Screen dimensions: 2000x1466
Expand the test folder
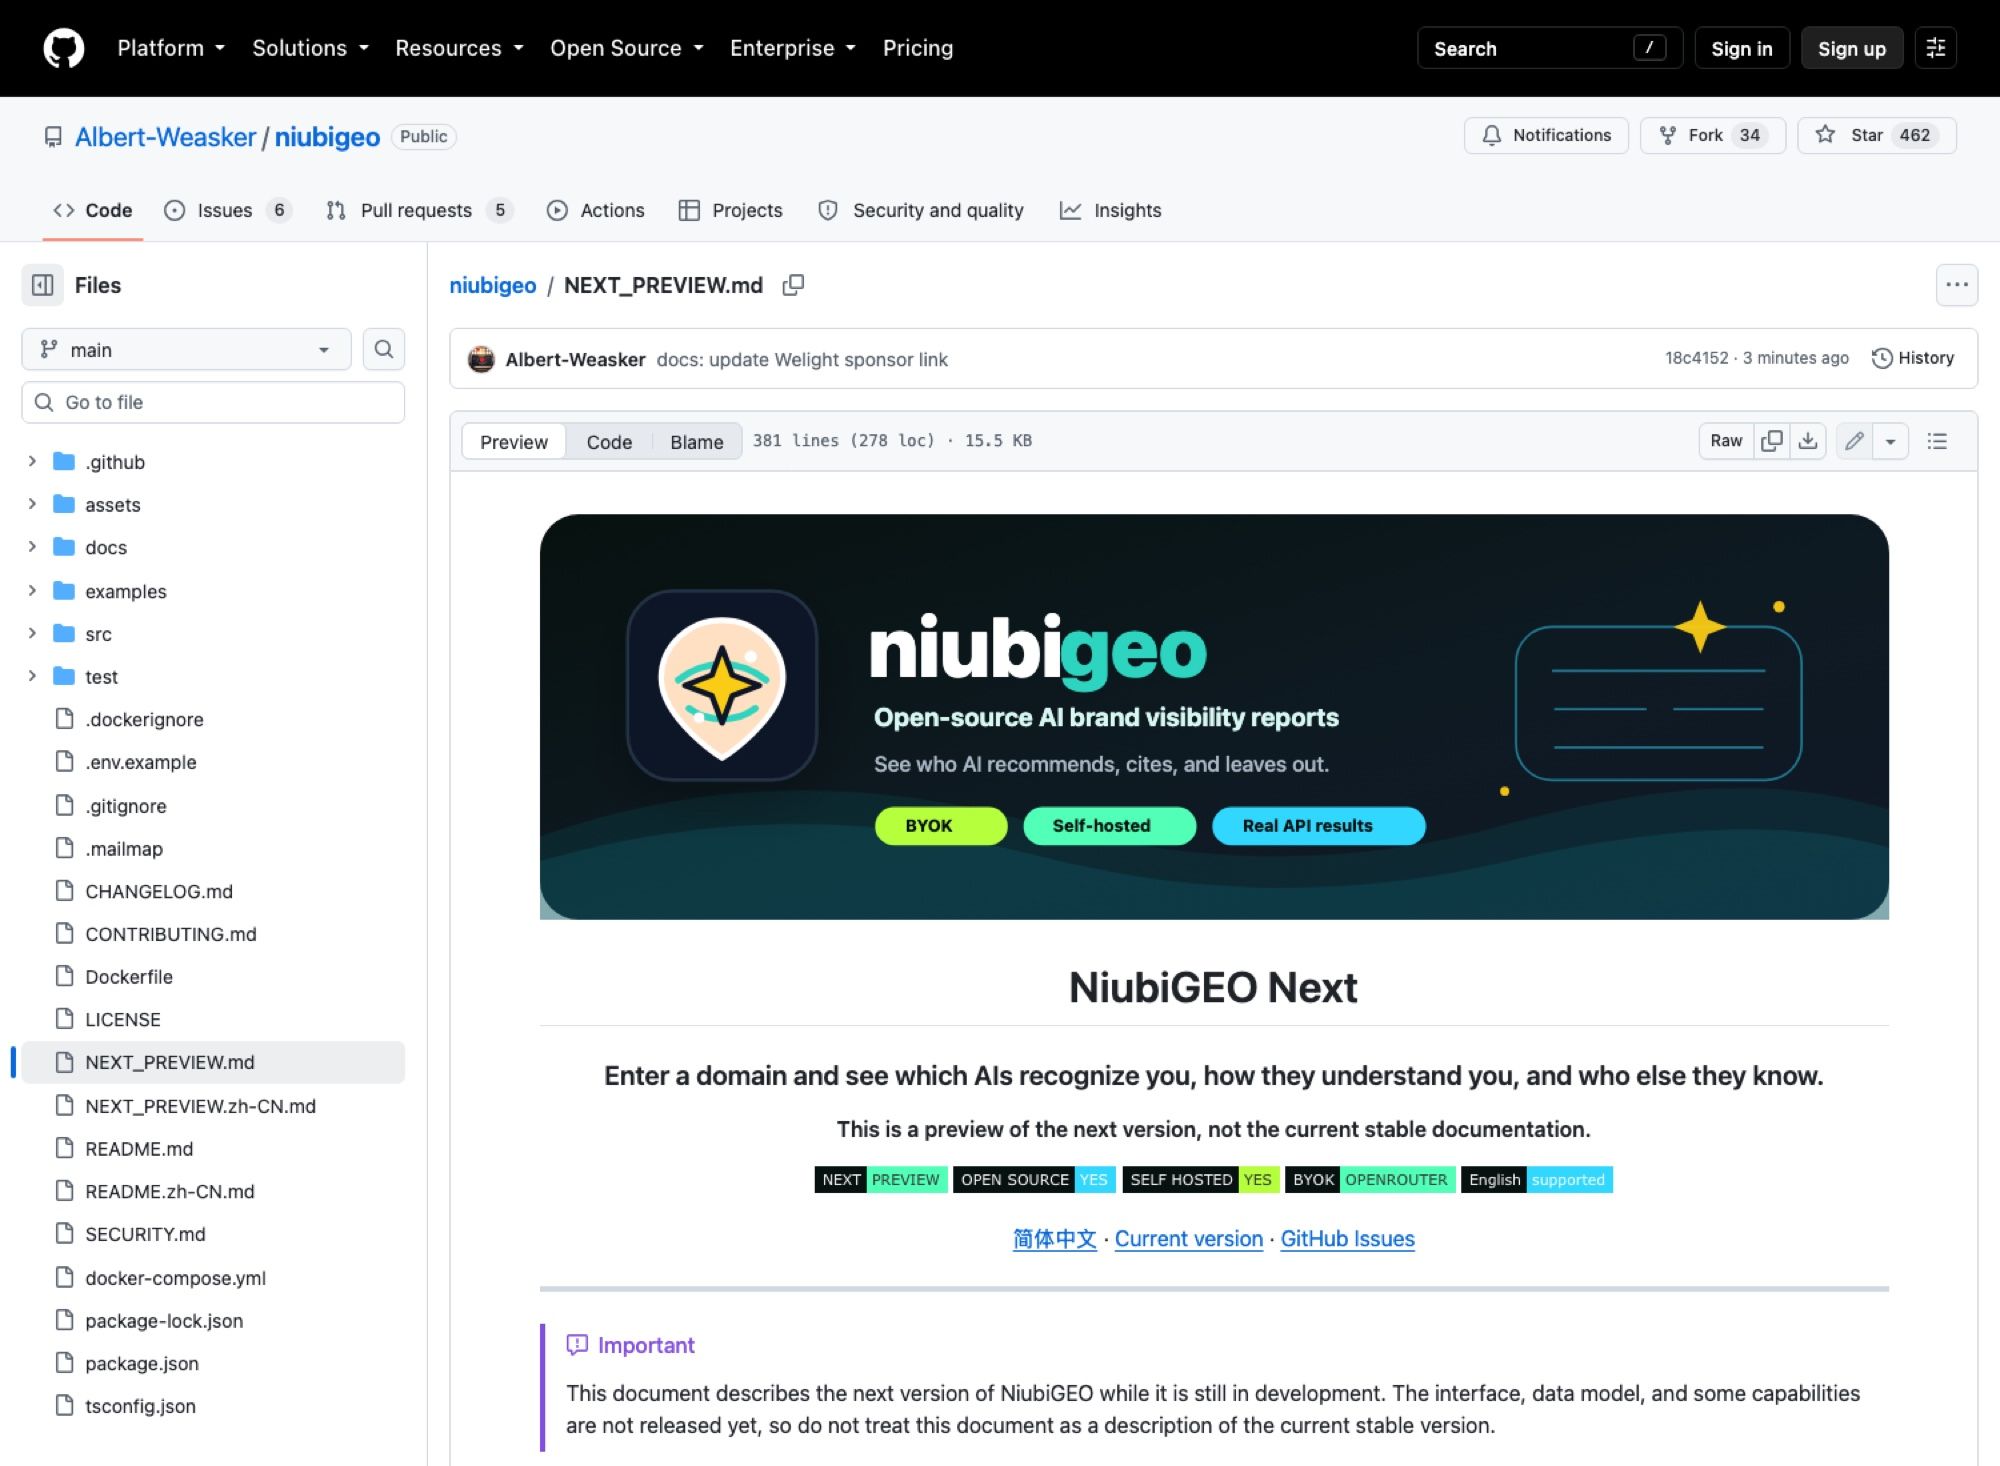point(32,676)
